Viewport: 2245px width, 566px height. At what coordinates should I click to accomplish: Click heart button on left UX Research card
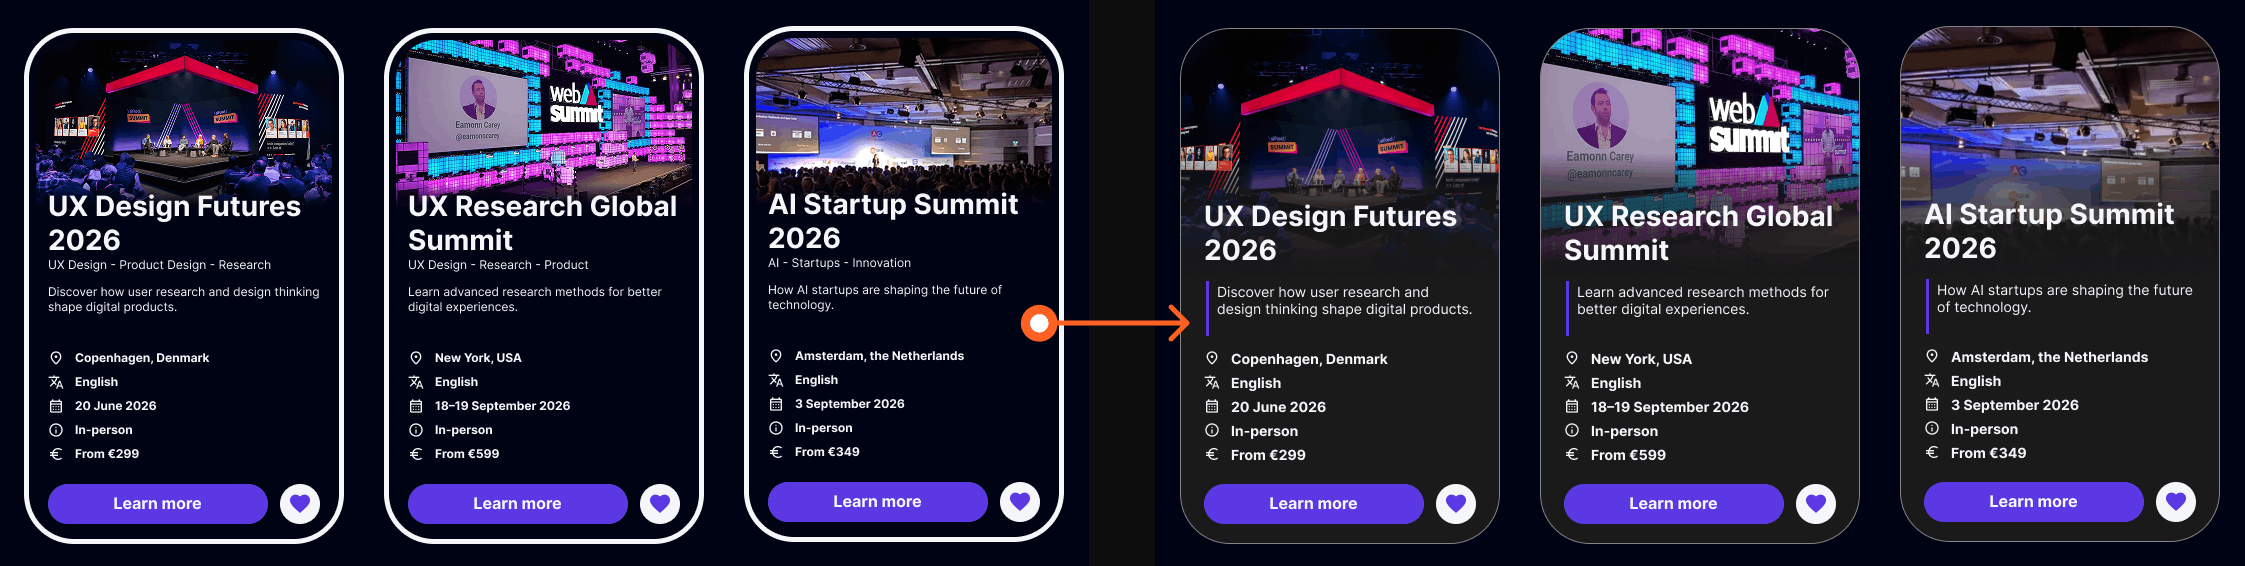click(x=660, y=504)
